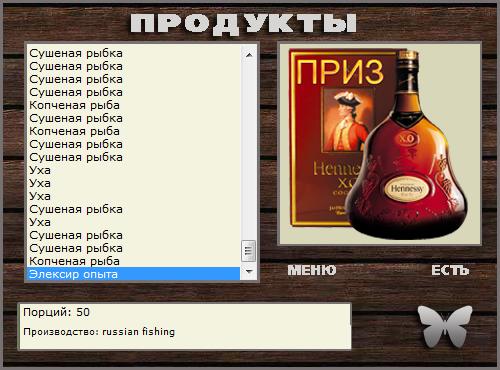
Task: Click the butterfly icon
Action: click(445, 327)
